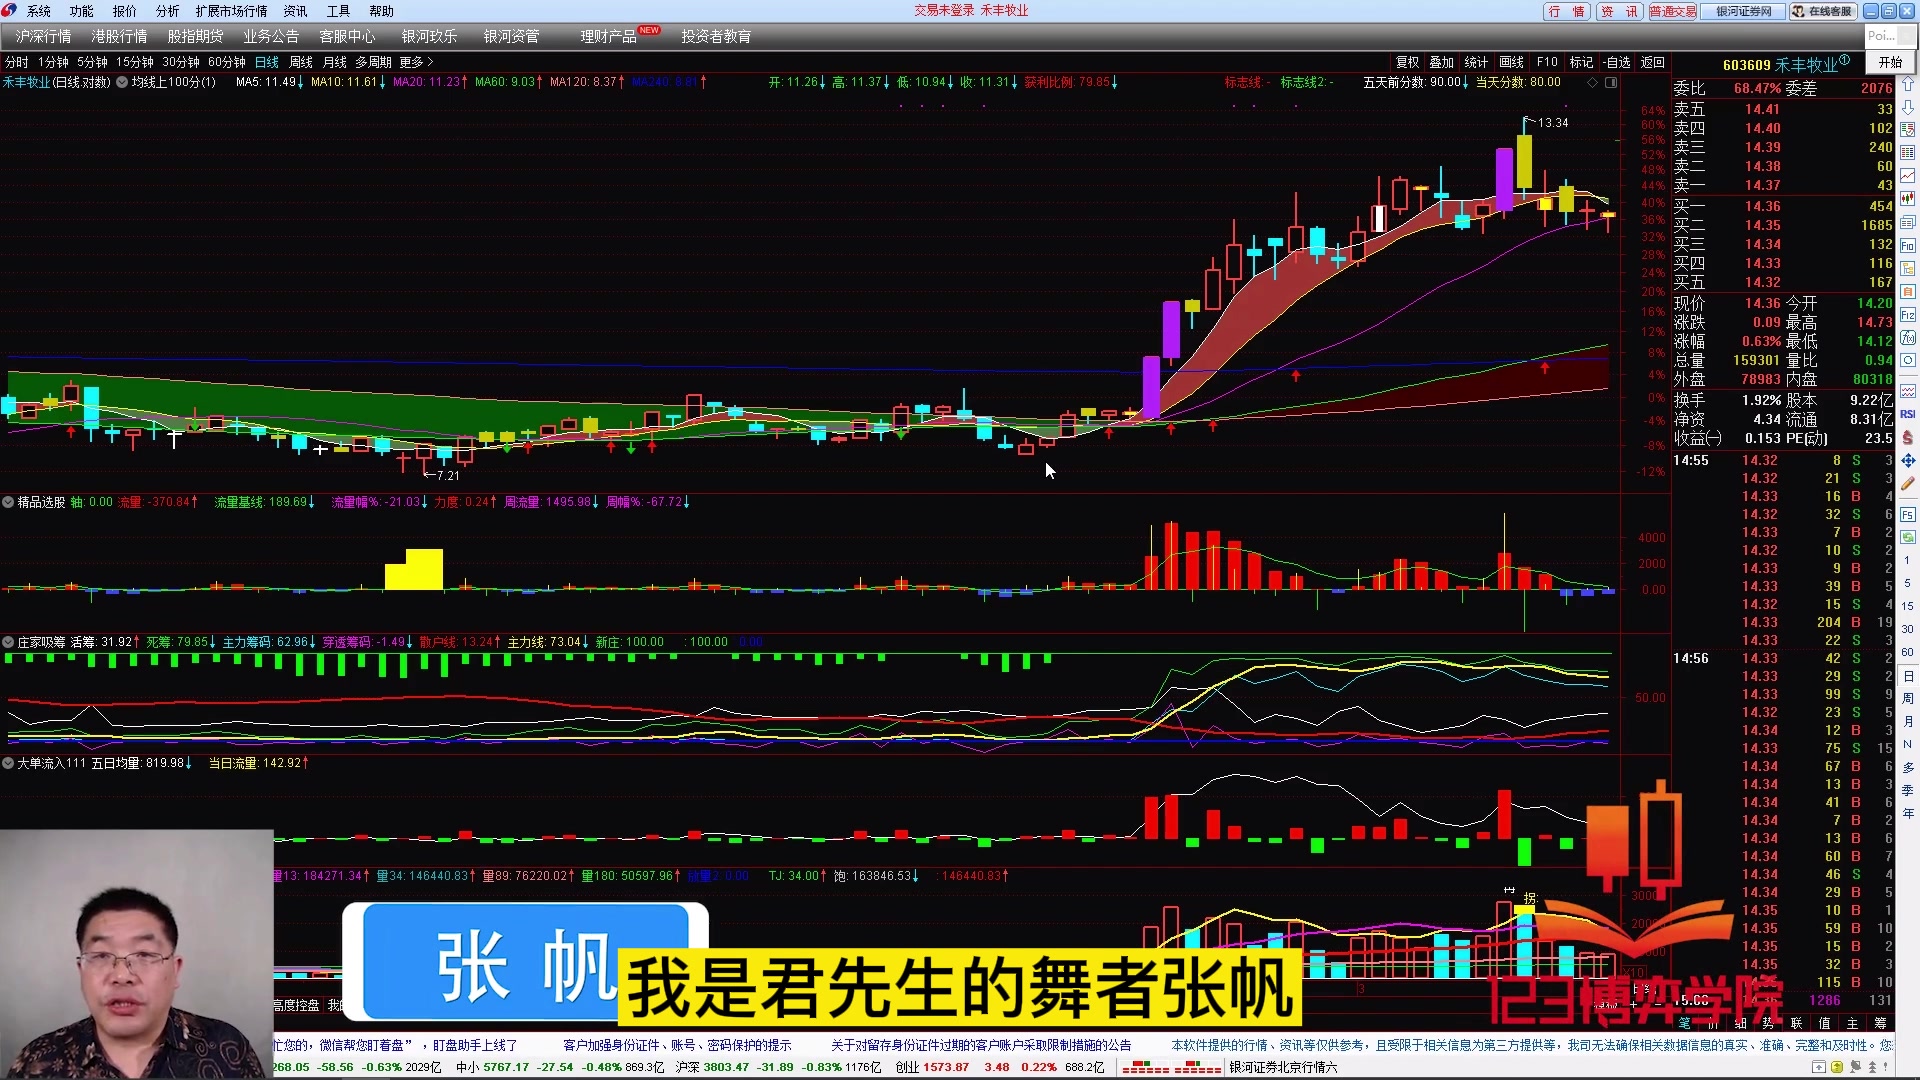The height and width of the screenshot is (1080, 1920).
Task: Click the 复权 adjustment button
Action: coord(1407,62)
